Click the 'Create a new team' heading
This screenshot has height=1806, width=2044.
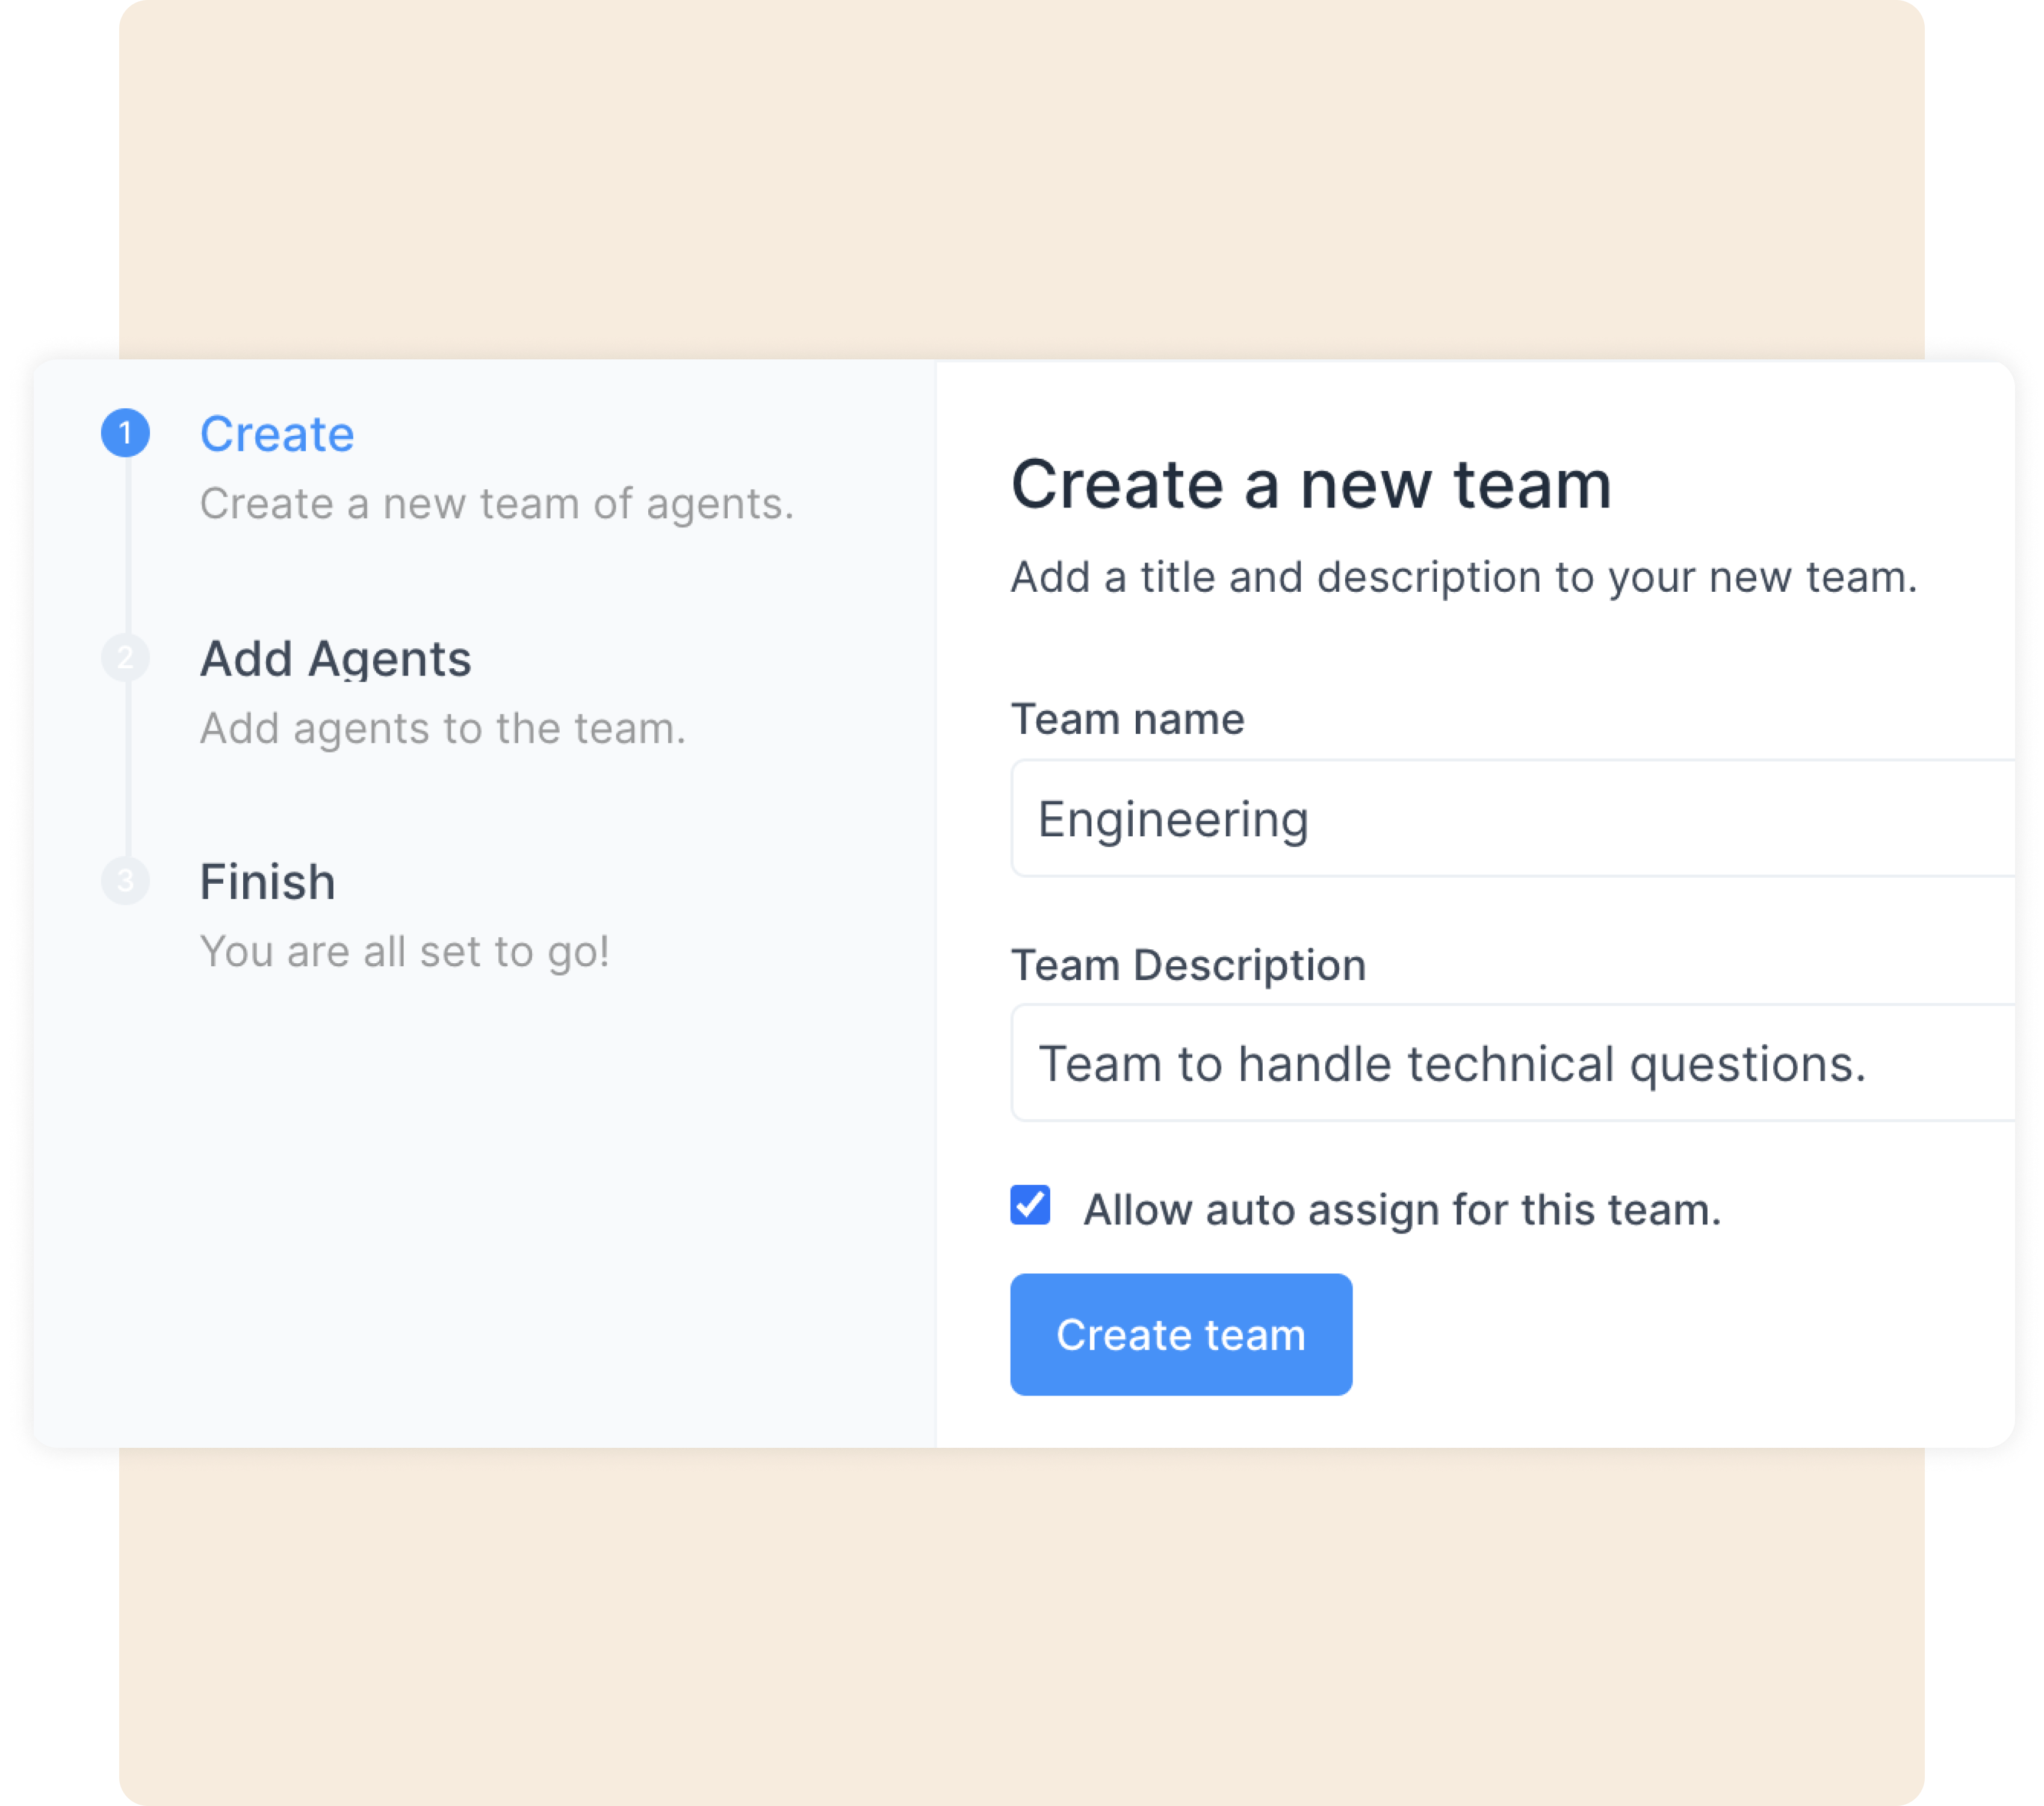click(1310, 484)
